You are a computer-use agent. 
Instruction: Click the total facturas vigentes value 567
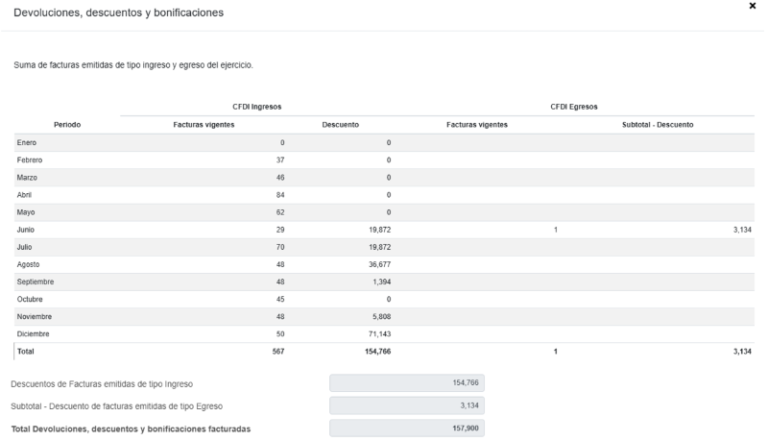pos(278,351)
